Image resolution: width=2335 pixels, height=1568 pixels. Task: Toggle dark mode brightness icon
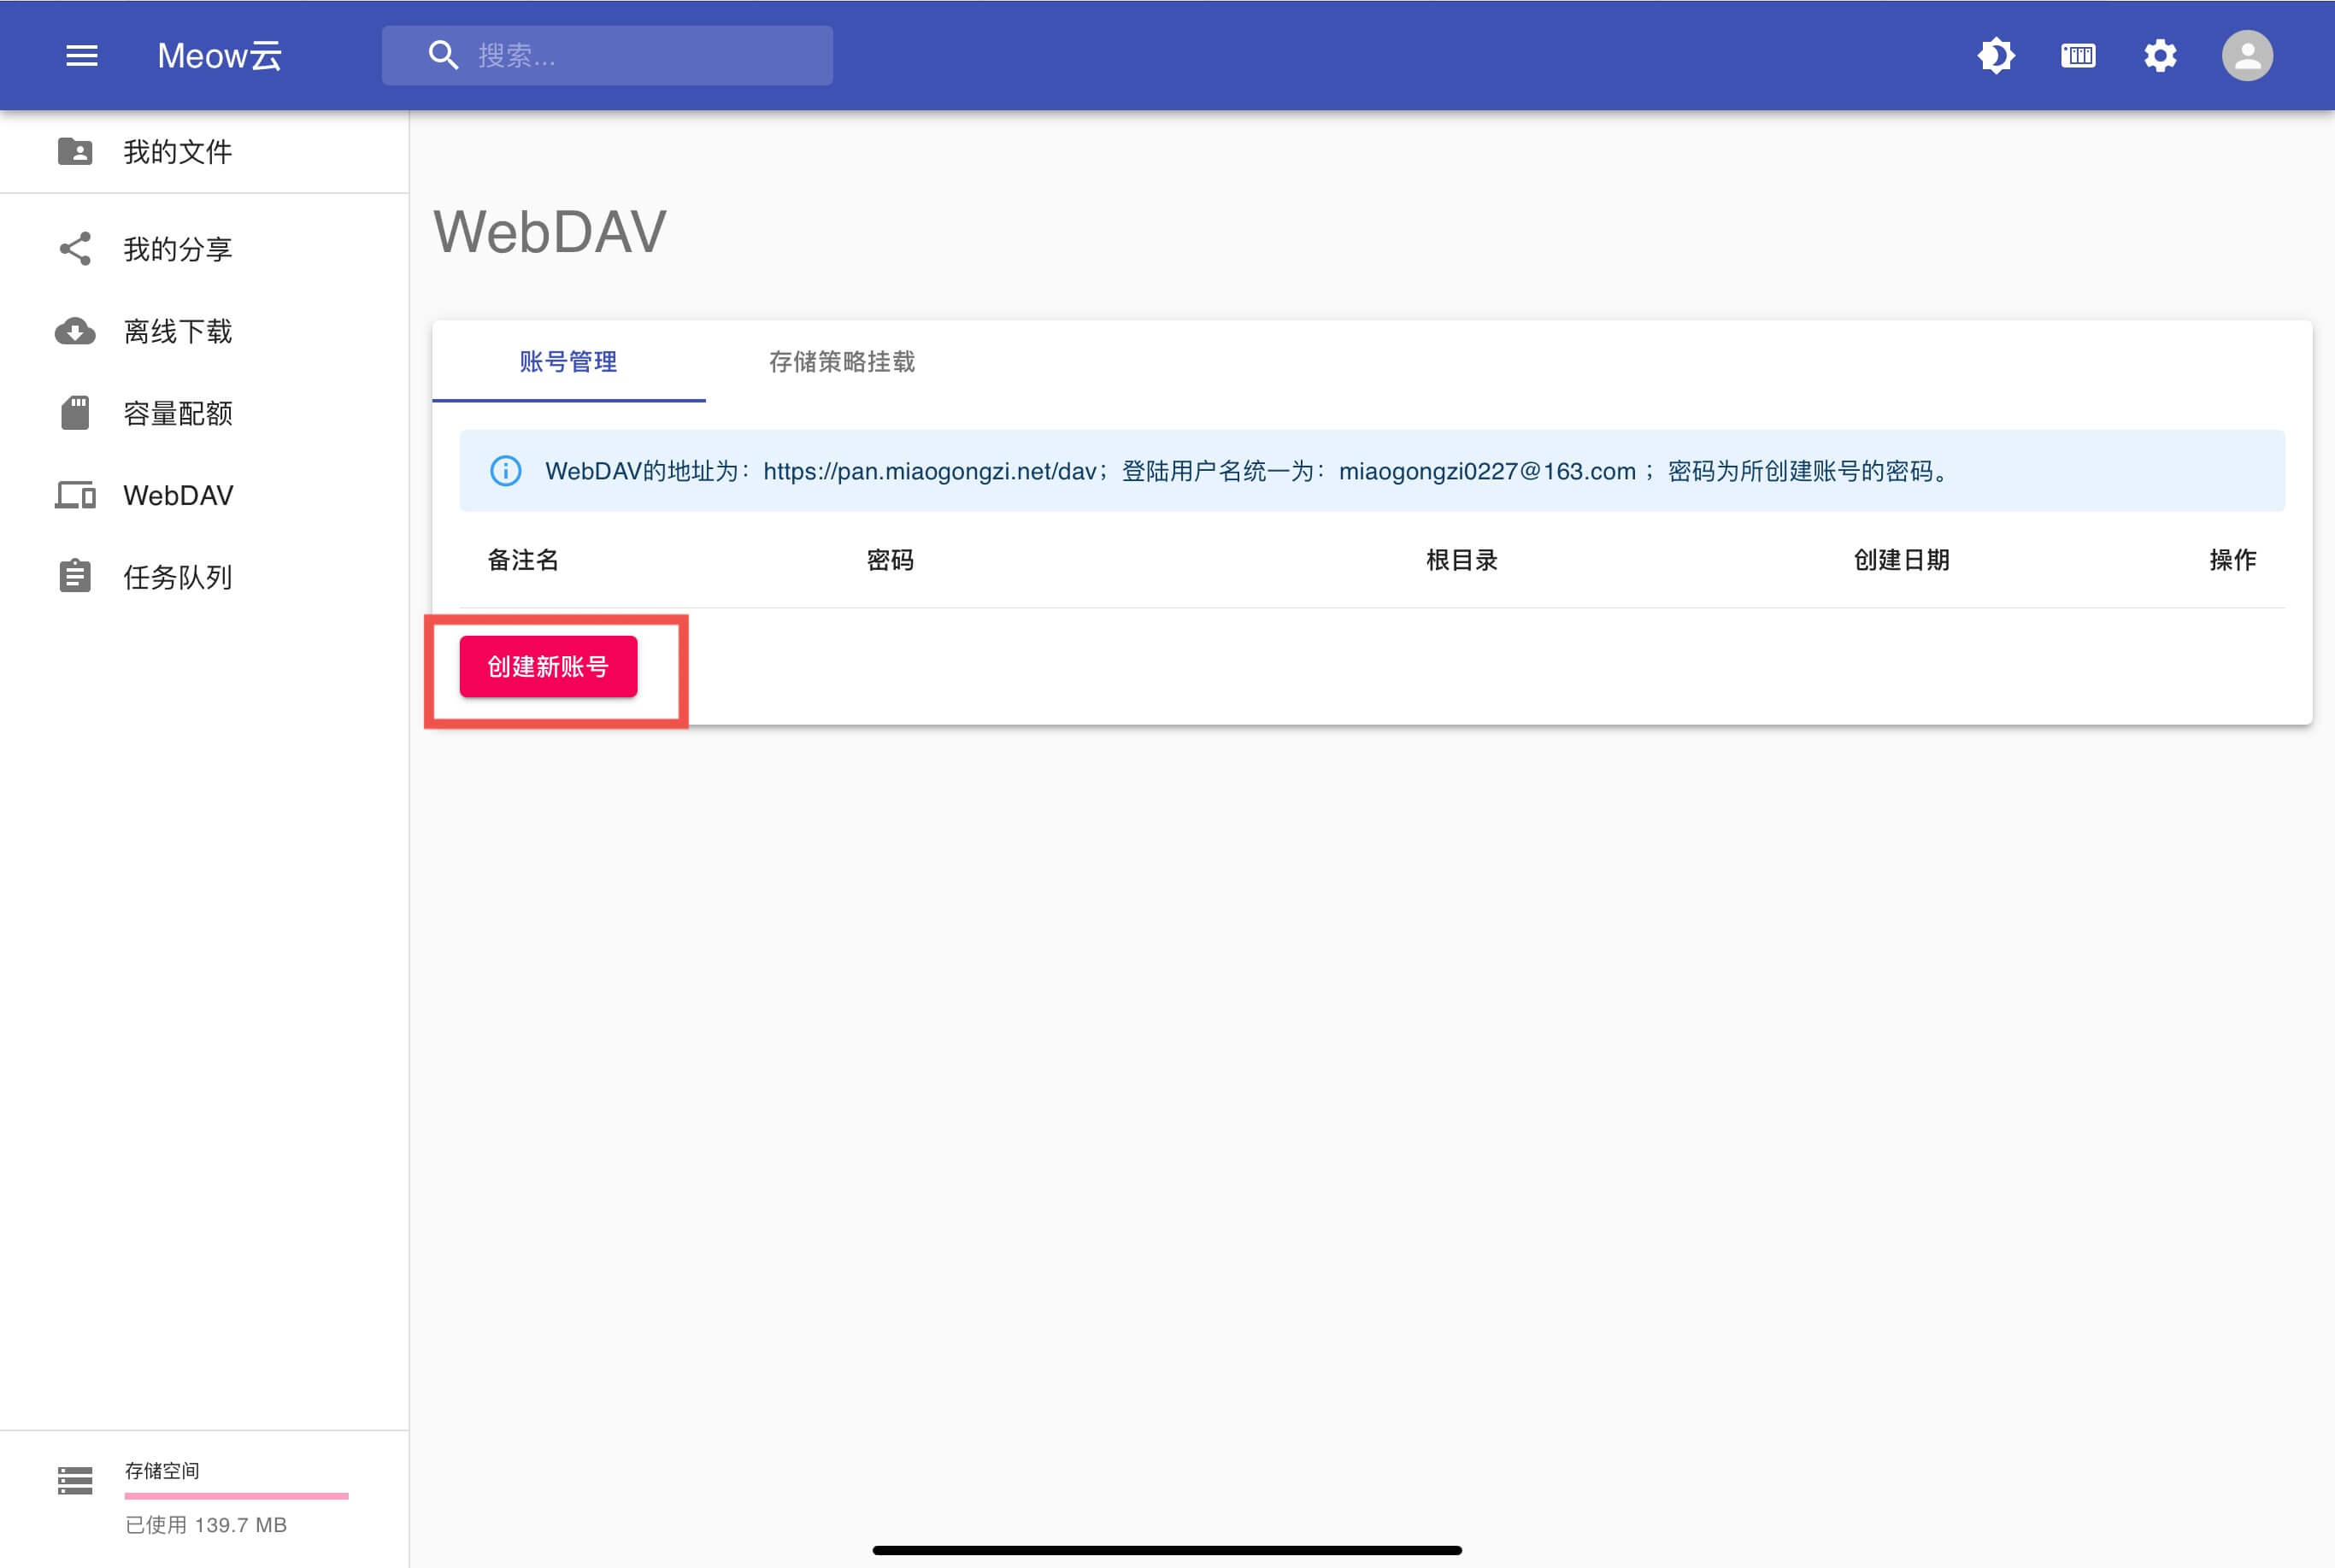(1995, 56)
